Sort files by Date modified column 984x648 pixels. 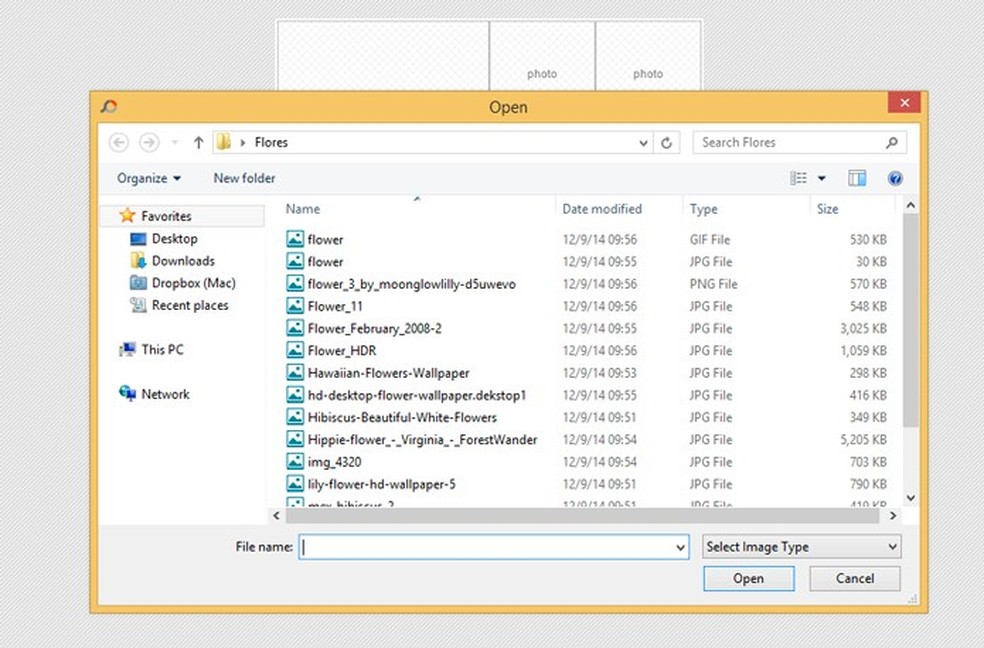pos(602,209)
